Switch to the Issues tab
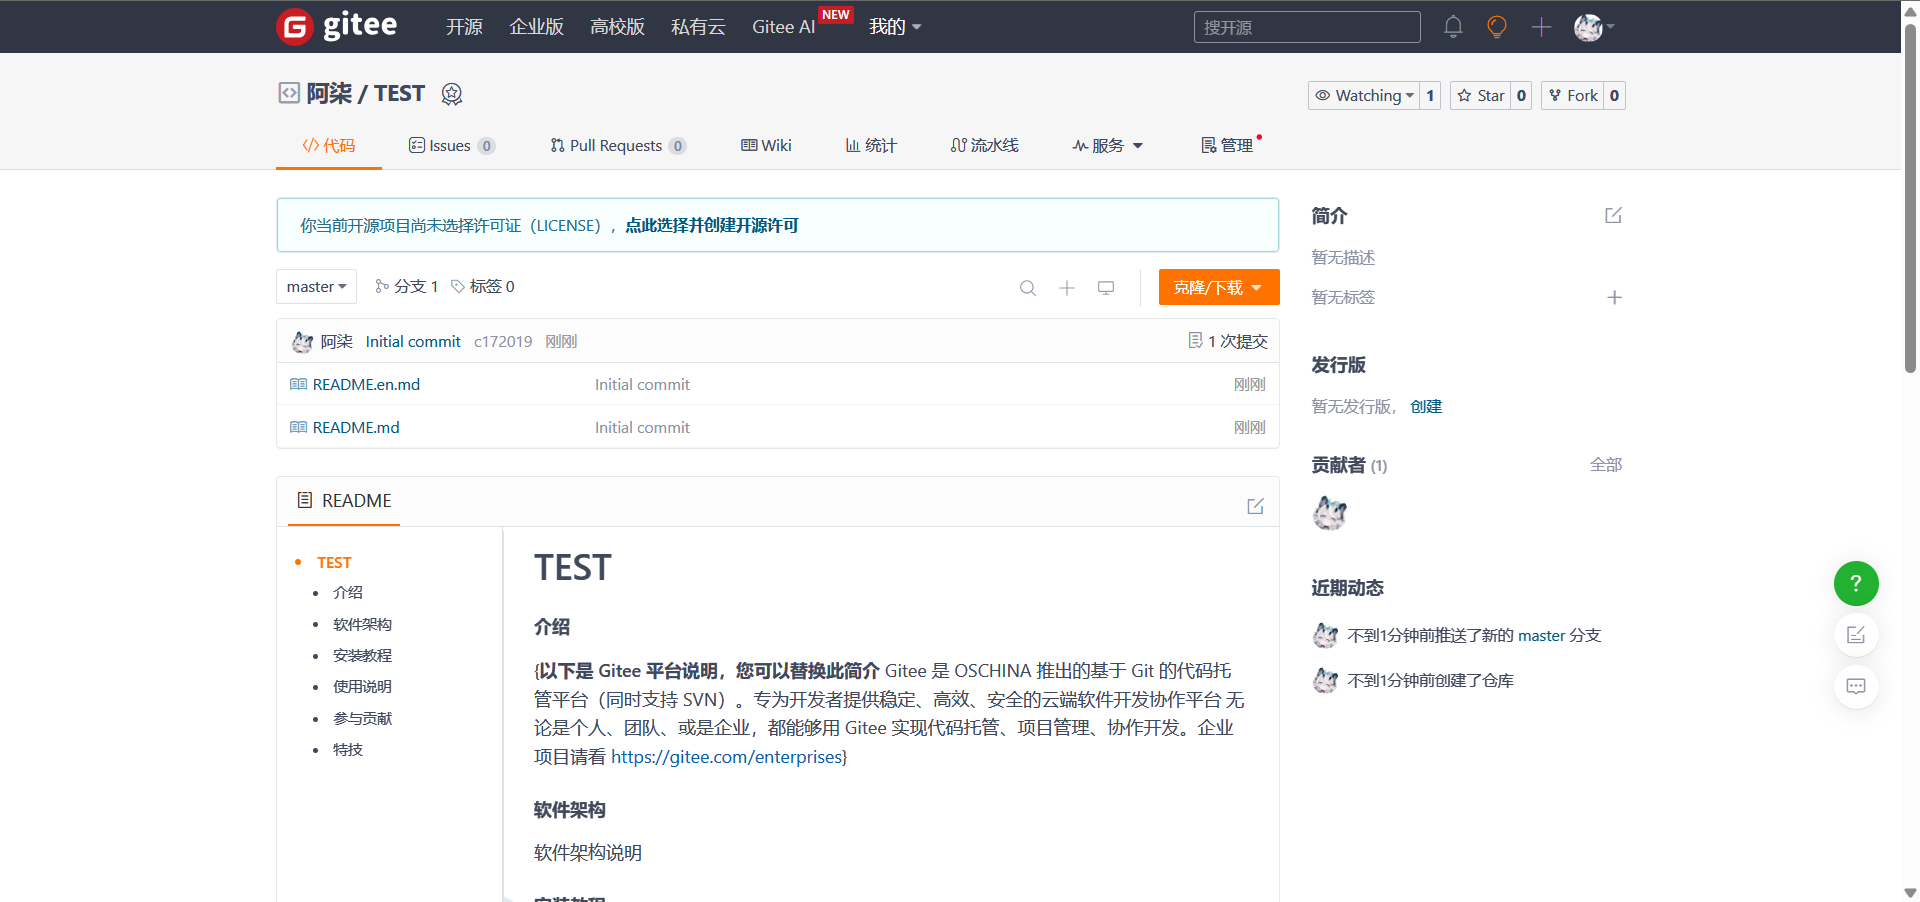 click(x=450, y=146)
